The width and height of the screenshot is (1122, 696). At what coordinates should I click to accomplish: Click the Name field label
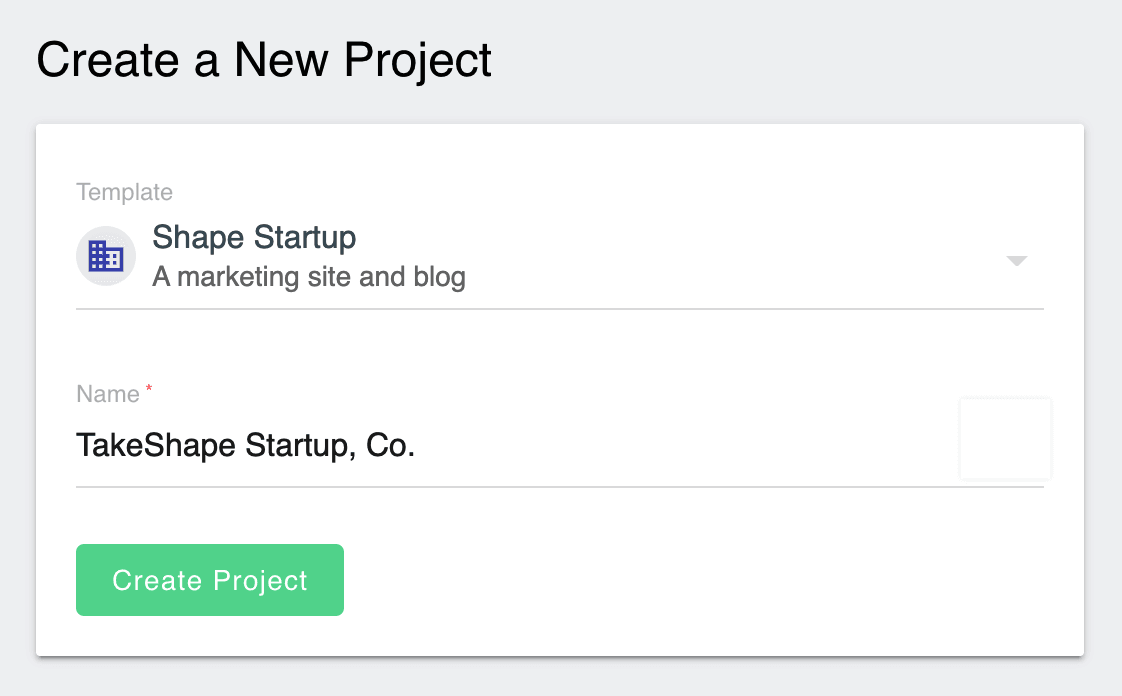(108, 394)
